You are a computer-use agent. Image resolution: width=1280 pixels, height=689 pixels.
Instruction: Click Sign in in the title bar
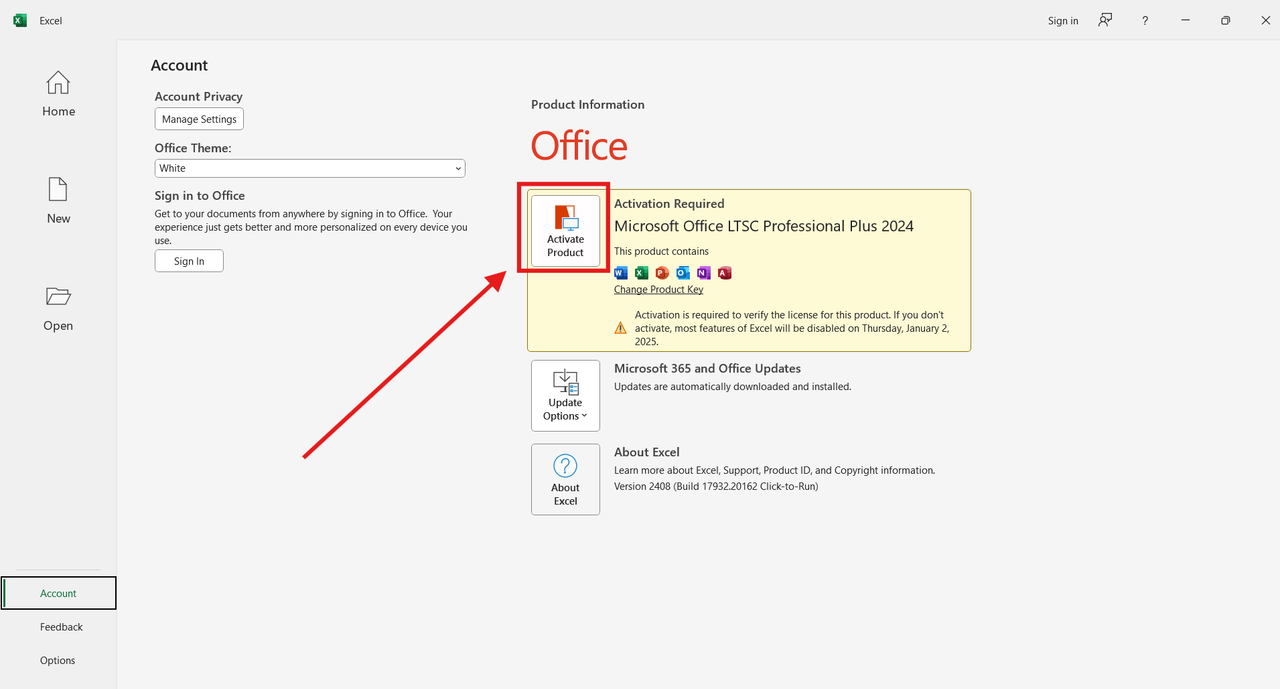click(1063, 21)
